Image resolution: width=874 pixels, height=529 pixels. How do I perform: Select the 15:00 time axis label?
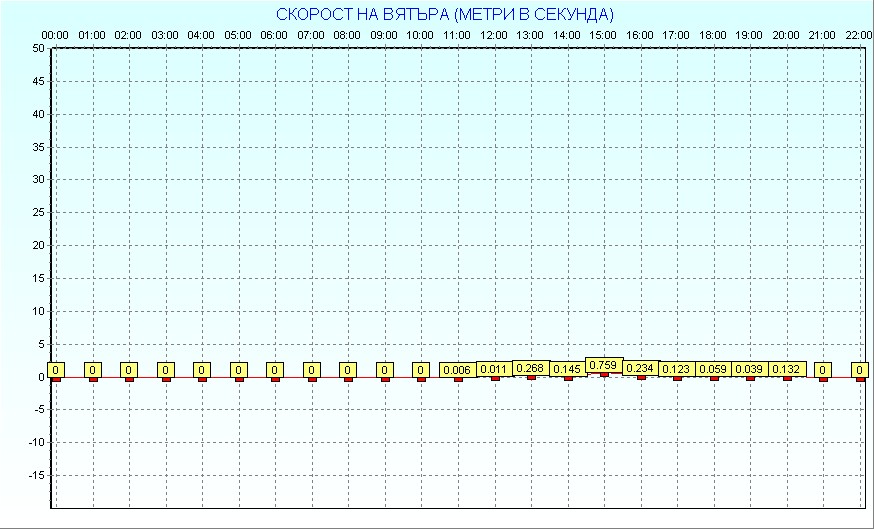point(603,35)
